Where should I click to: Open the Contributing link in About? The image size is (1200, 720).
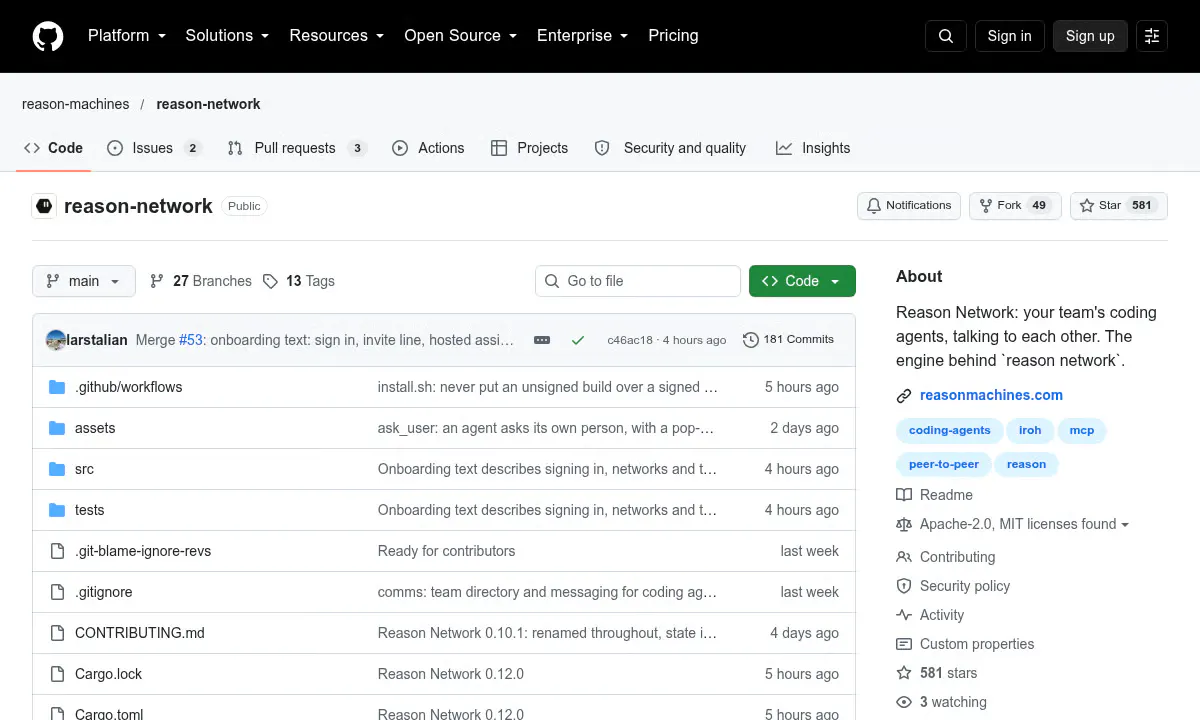click(945, 557)
